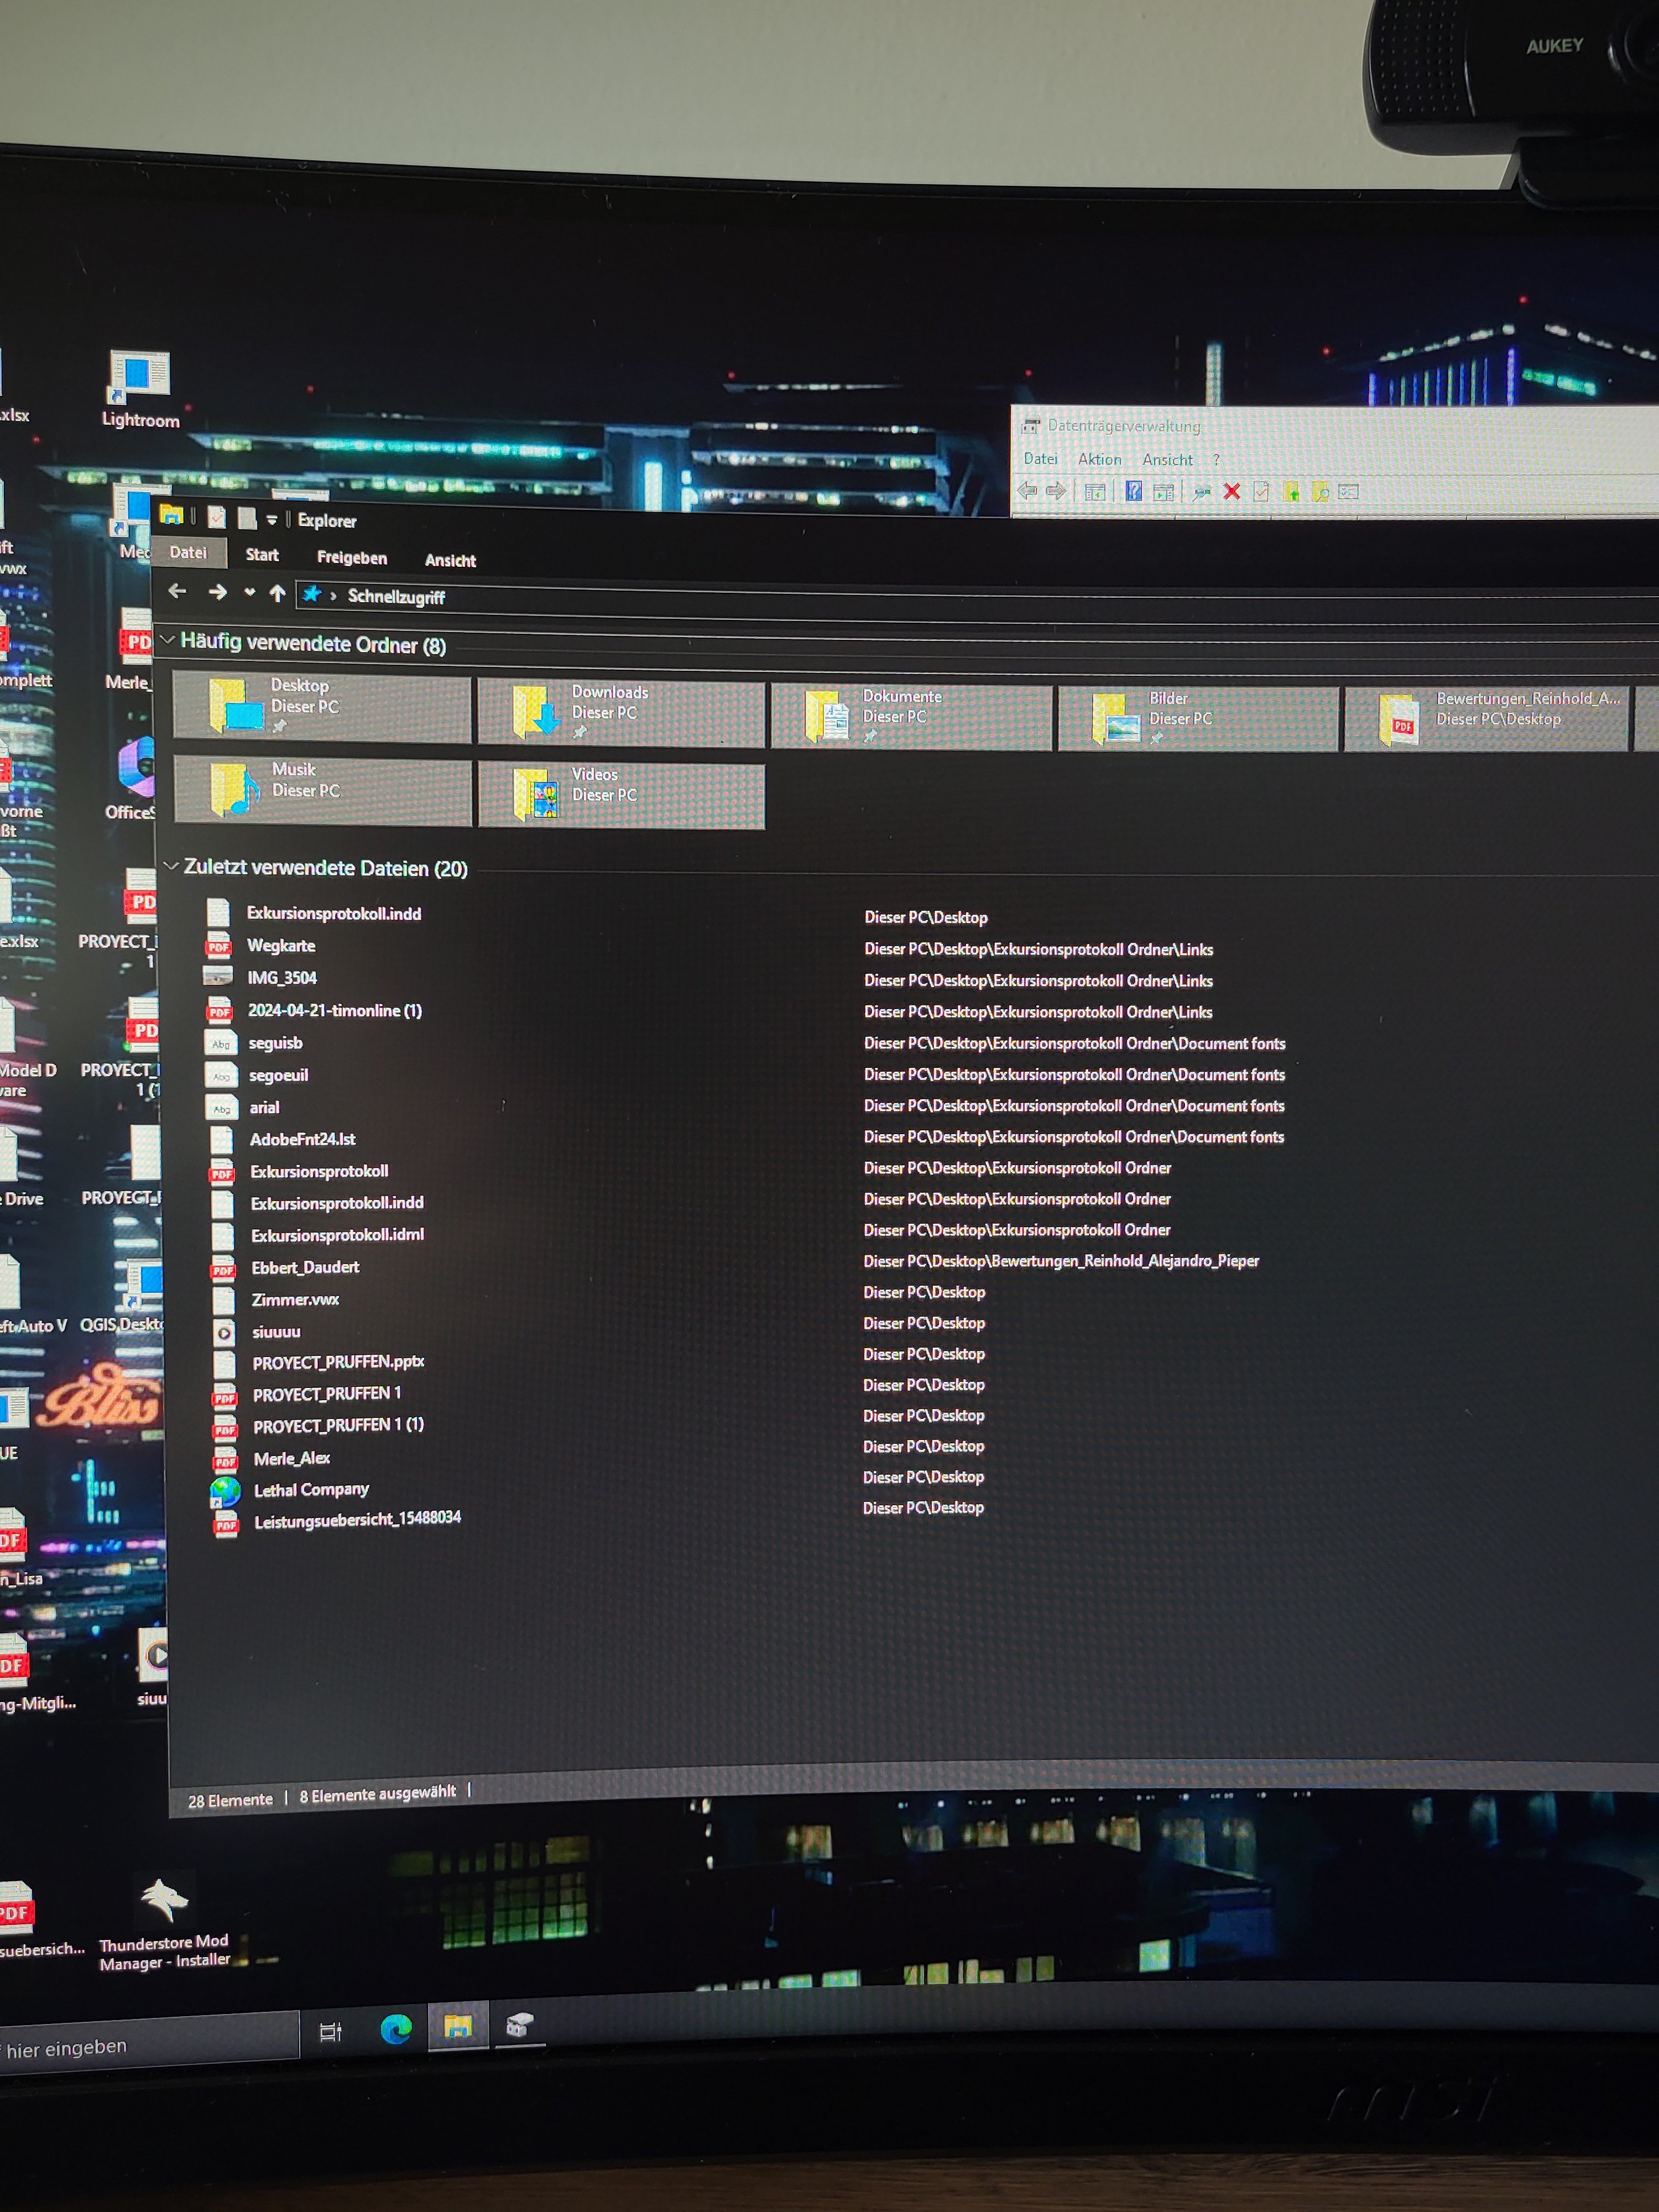Switch to the Ansicht ribbon tab in Explorer

click(x=450, y=560)
